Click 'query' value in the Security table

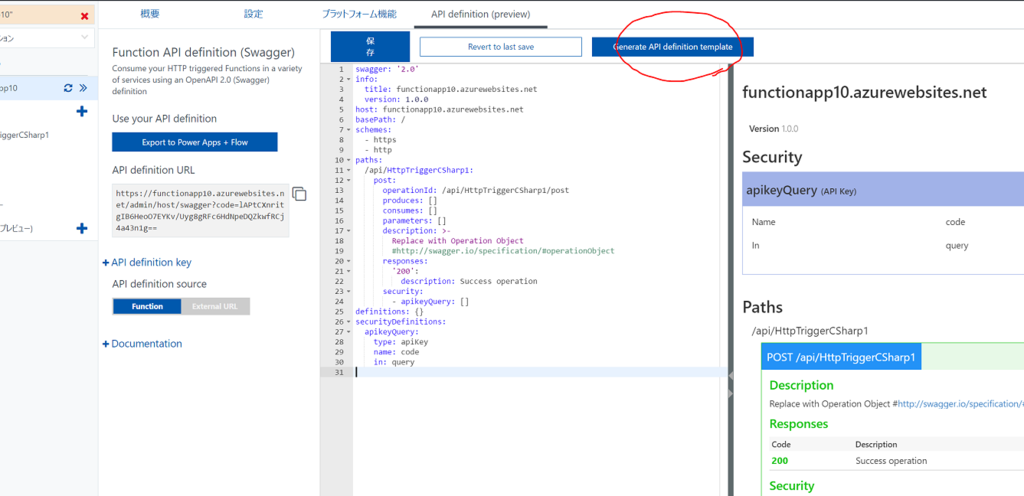click(957, 246)
